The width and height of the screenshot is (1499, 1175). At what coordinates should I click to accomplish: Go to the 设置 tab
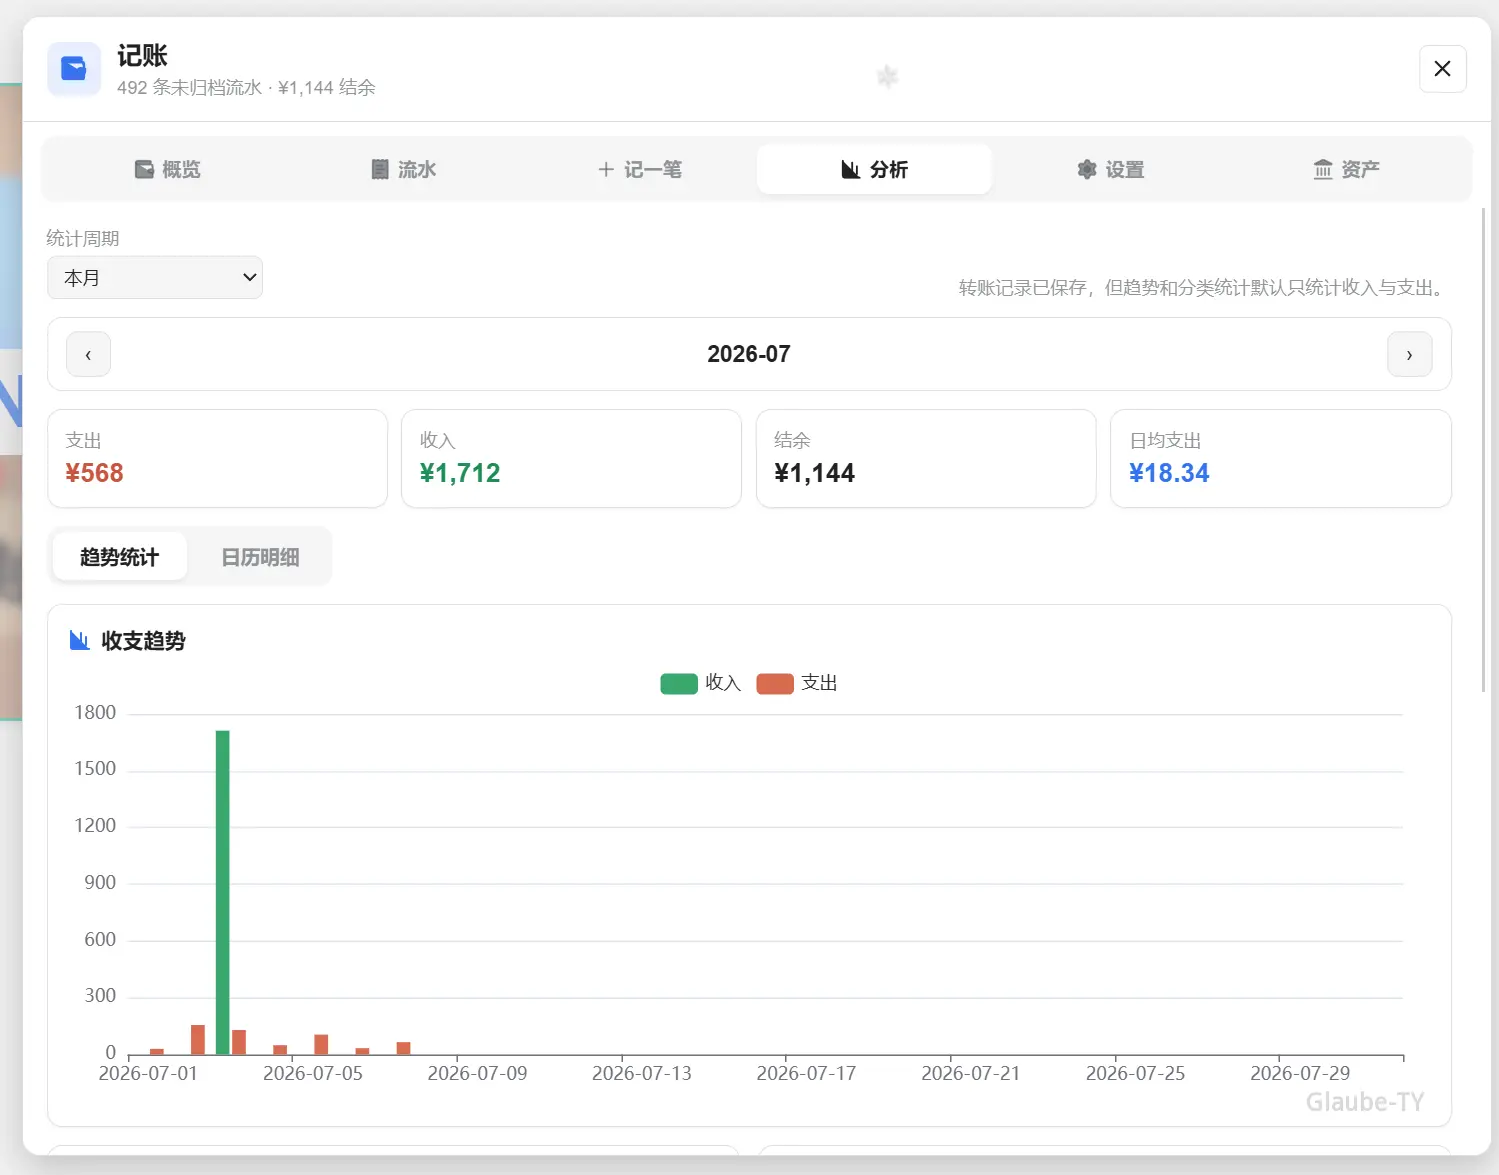coord(1110,169)
